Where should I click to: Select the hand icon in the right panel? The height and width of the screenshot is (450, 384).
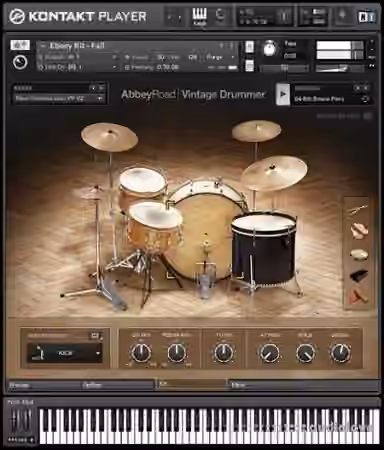359,231
